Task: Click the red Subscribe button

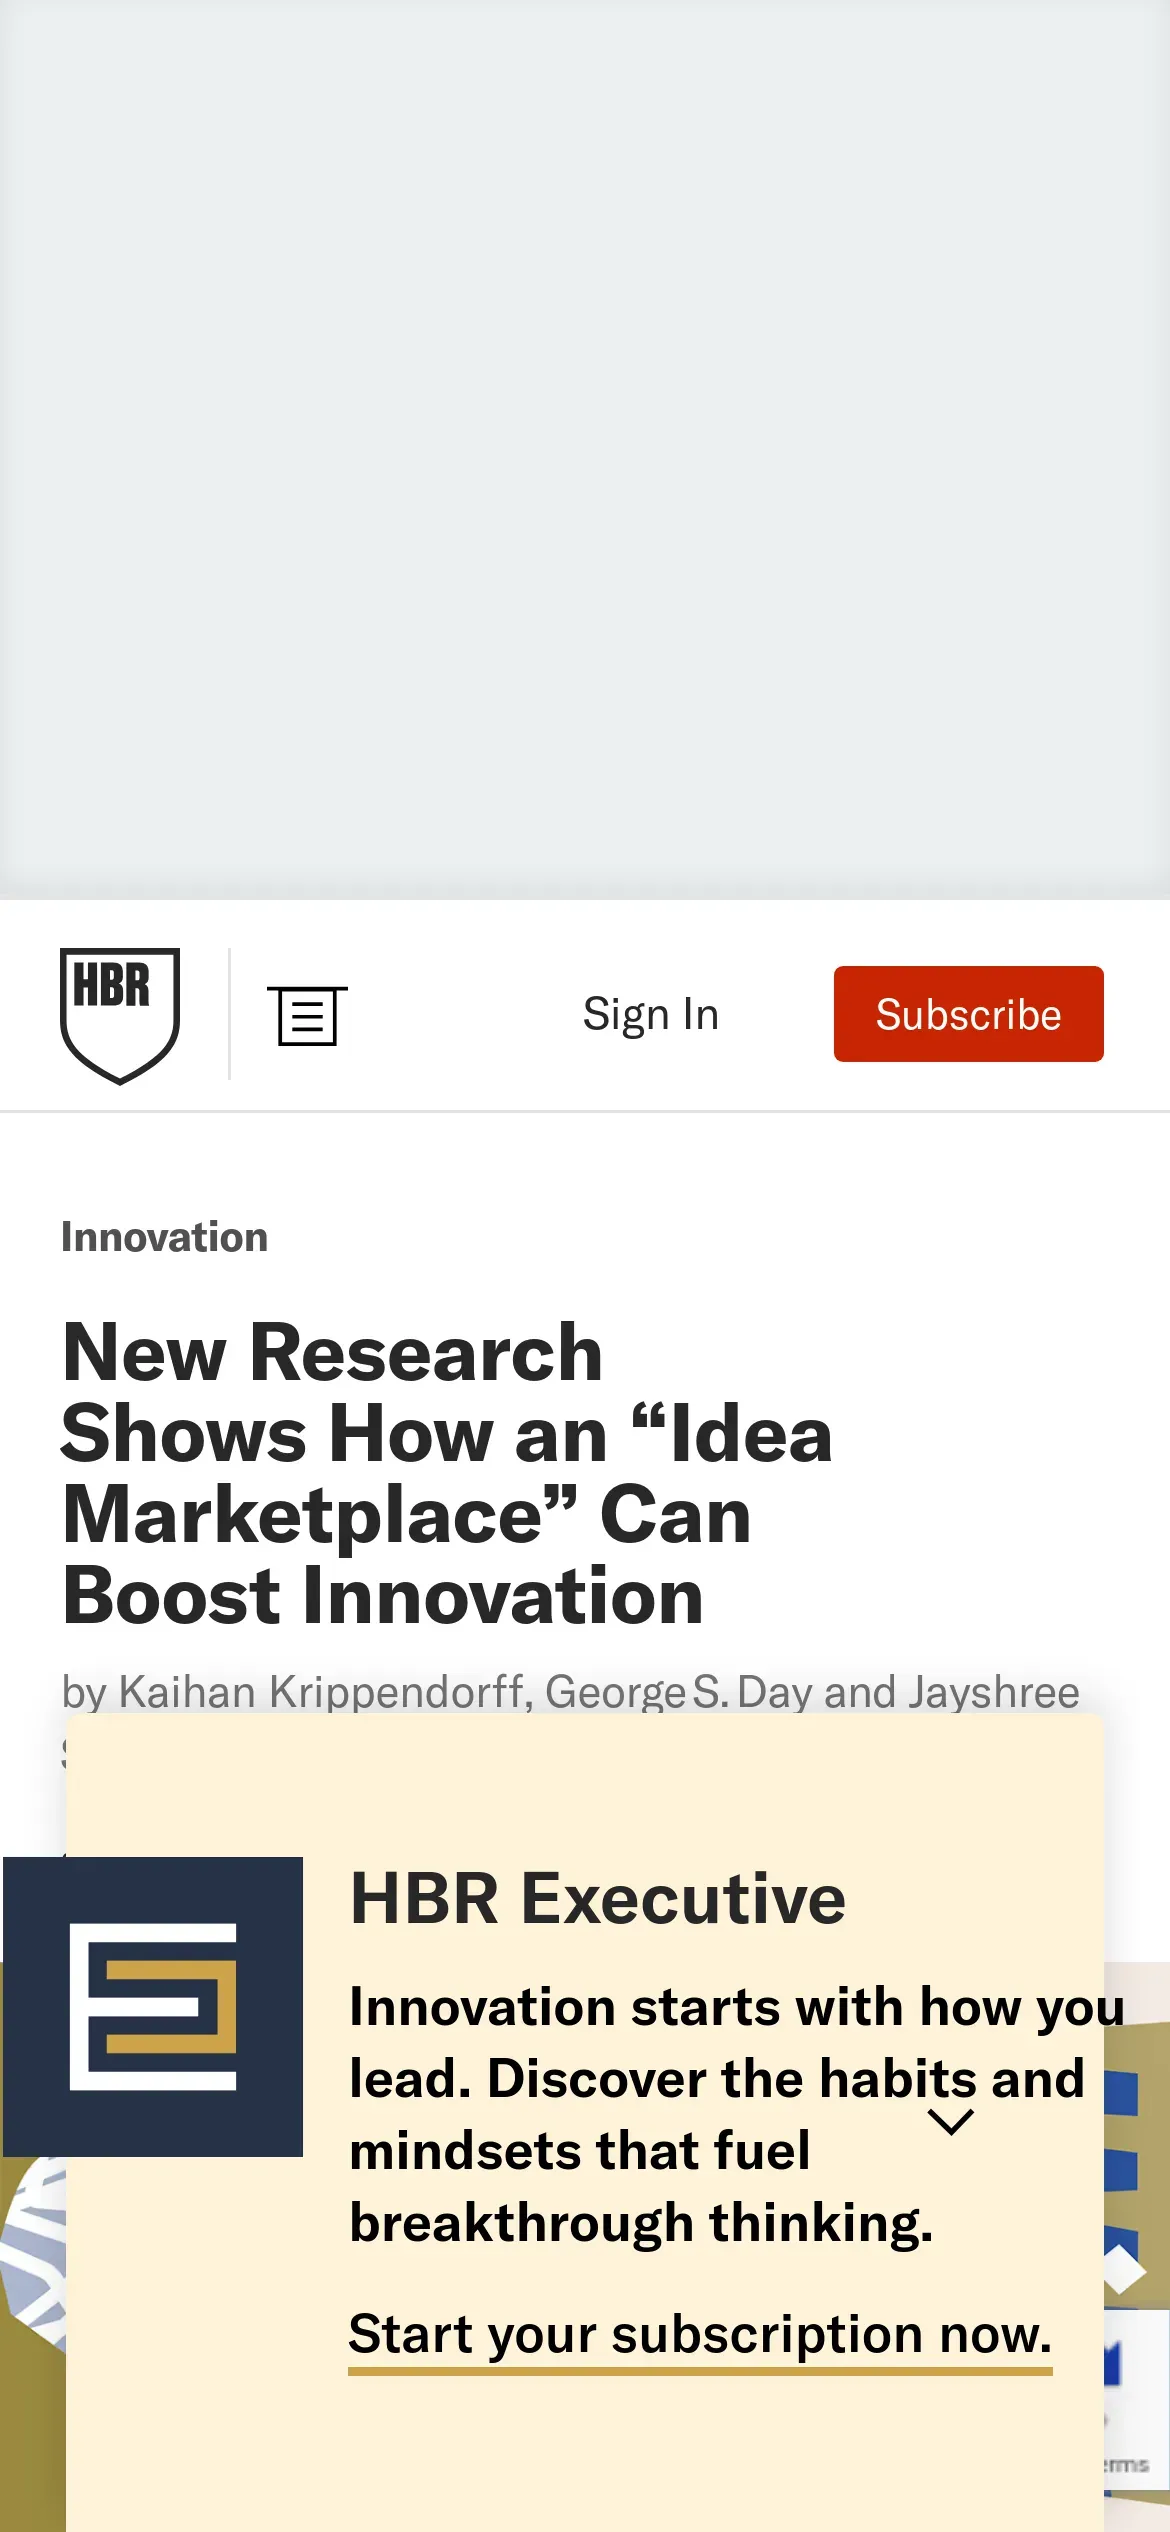Action: 968,1014
